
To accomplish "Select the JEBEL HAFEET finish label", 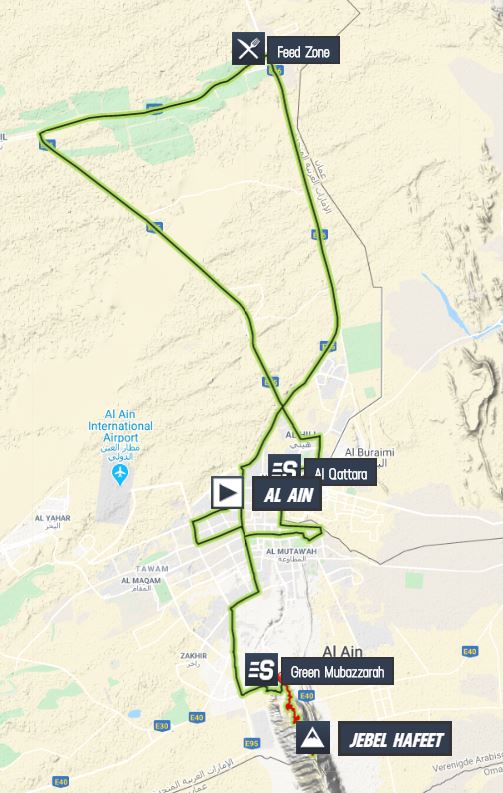I will [395, 739].
